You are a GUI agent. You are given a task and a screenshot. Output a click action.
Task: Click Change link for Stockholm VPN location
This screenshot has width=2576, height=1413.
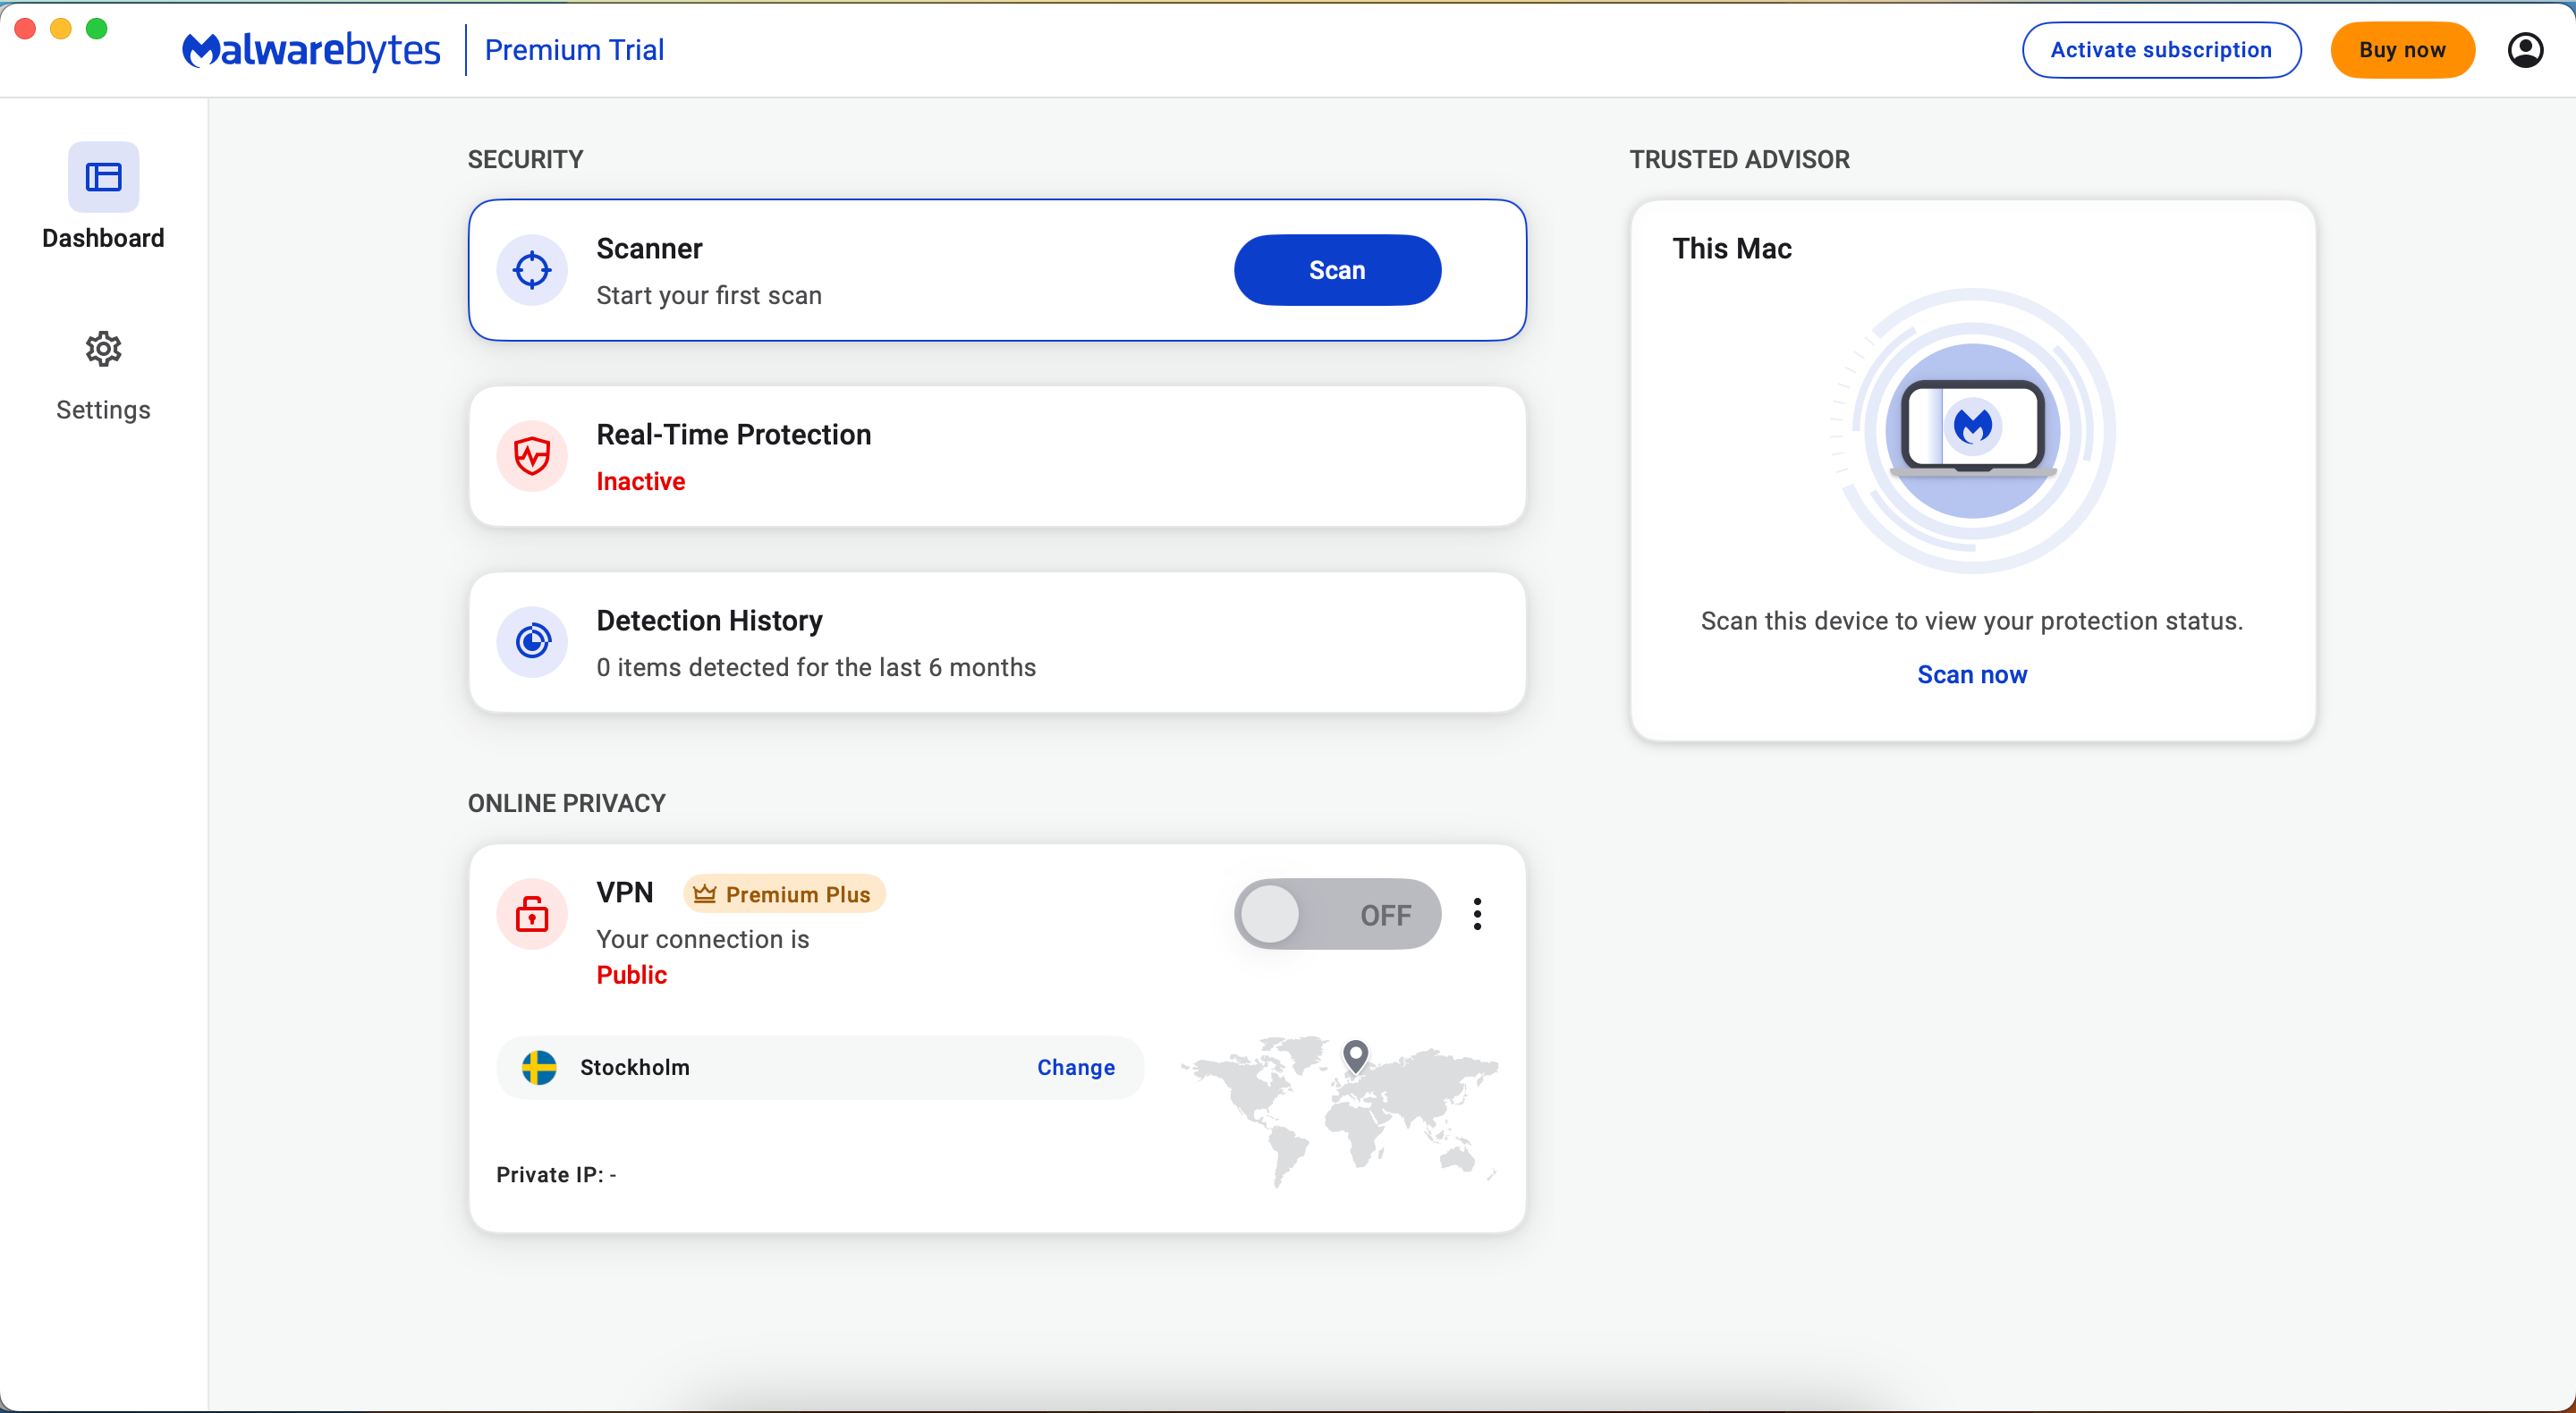tap(1075, 1067)
